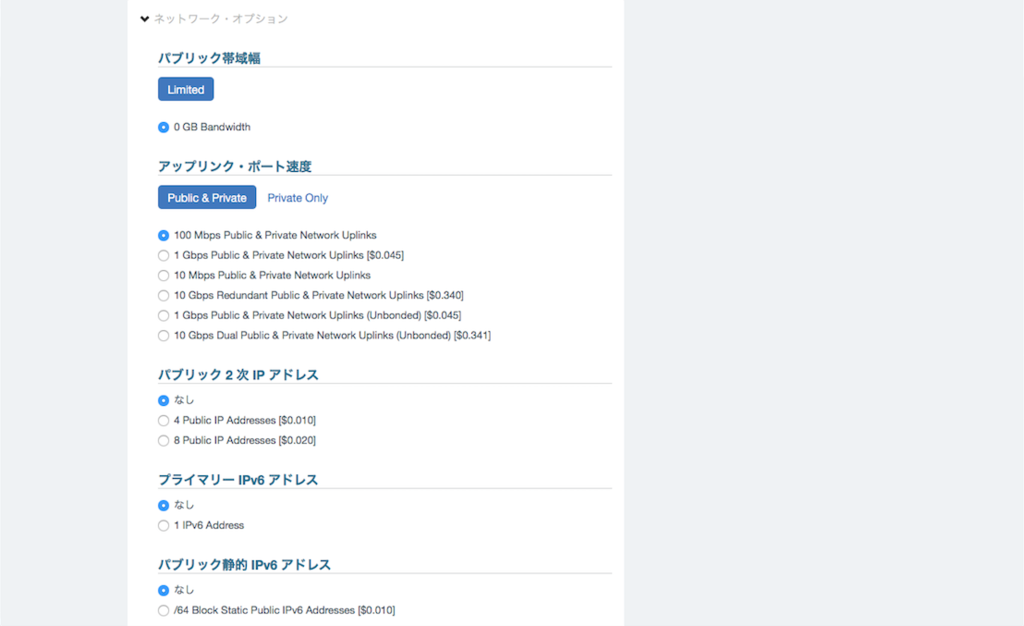Select 0 GB Bandwidth radio button

(x=163, y=127)
